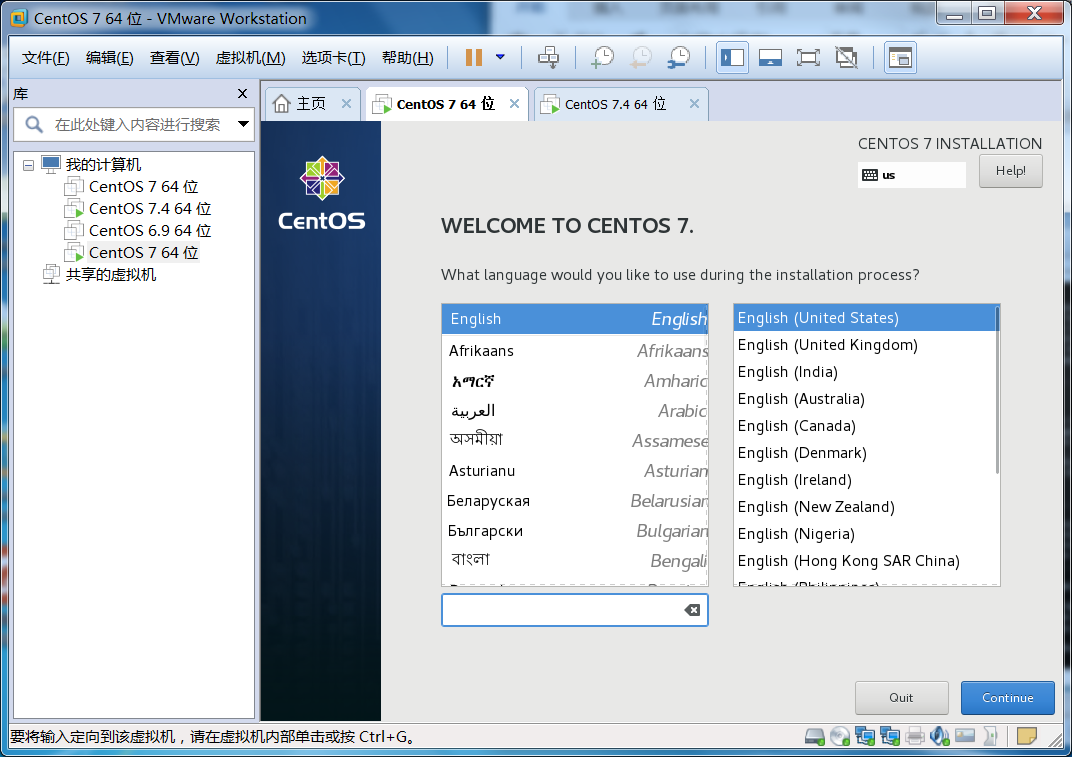Image resolution: width=1072 pixels, height=757 pixels.
Task: Choose English (Hong Kong SAR China) locale
Action: click(x=864, y=561)
